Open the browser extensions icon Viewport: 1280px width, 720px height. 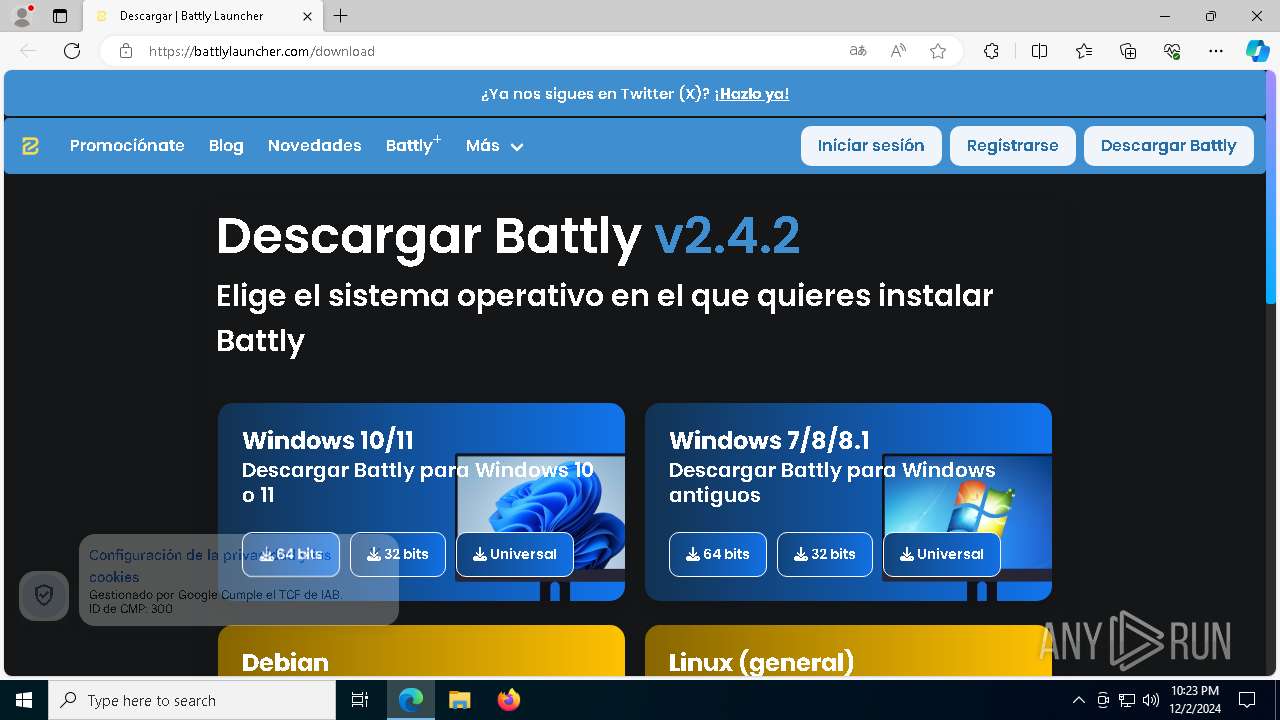[x=991, y=51]
